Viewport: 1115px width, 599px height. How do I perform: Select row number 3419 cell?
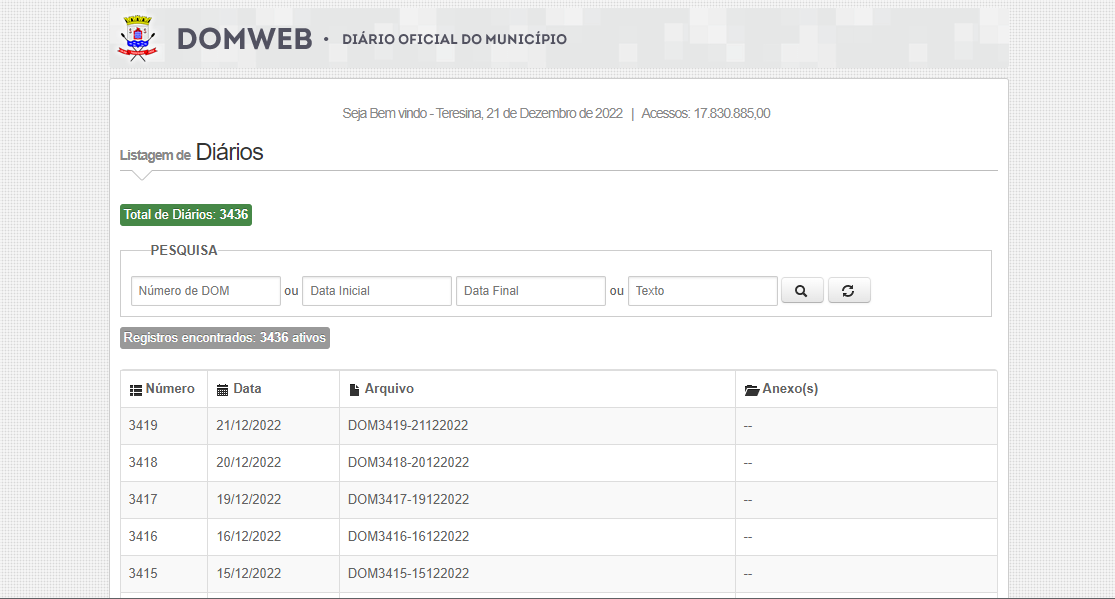(x=143, y=426)
